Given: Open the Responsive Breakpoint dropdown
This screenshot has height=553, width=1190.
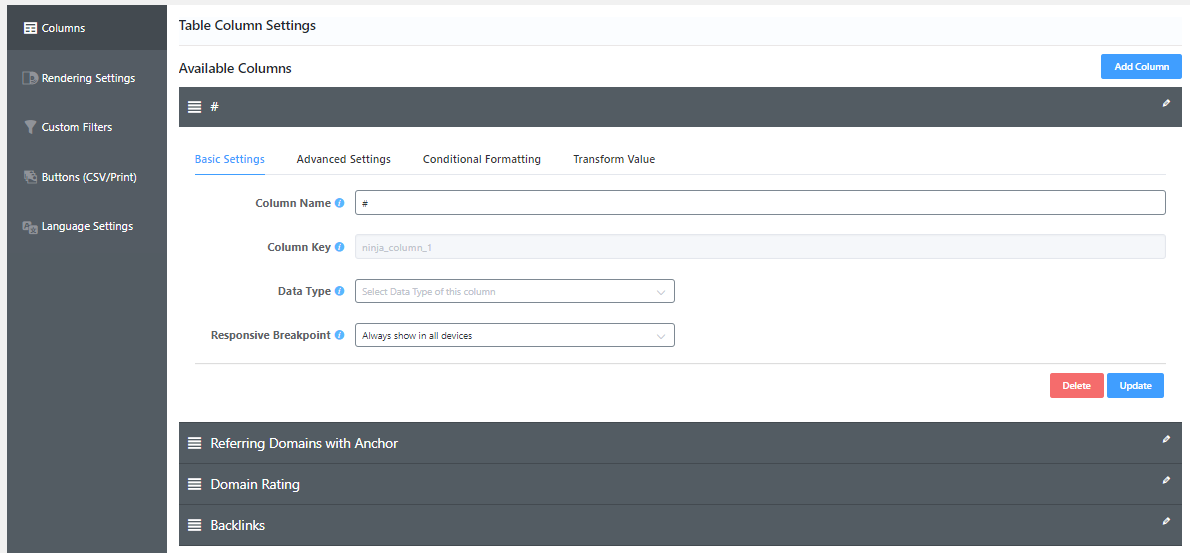Looking at the screenshot, I should pyautogui.click(x=515, y=335).
